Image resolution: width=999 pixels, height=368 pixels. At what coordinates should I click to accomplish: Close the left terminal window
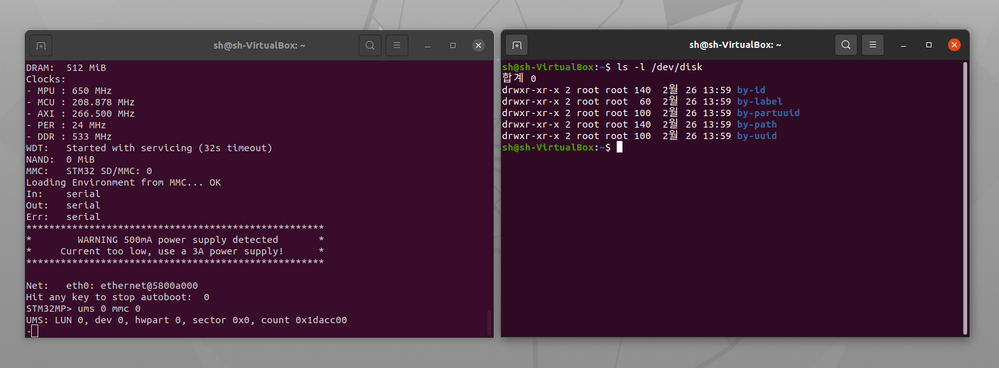(x=478, y=45)
